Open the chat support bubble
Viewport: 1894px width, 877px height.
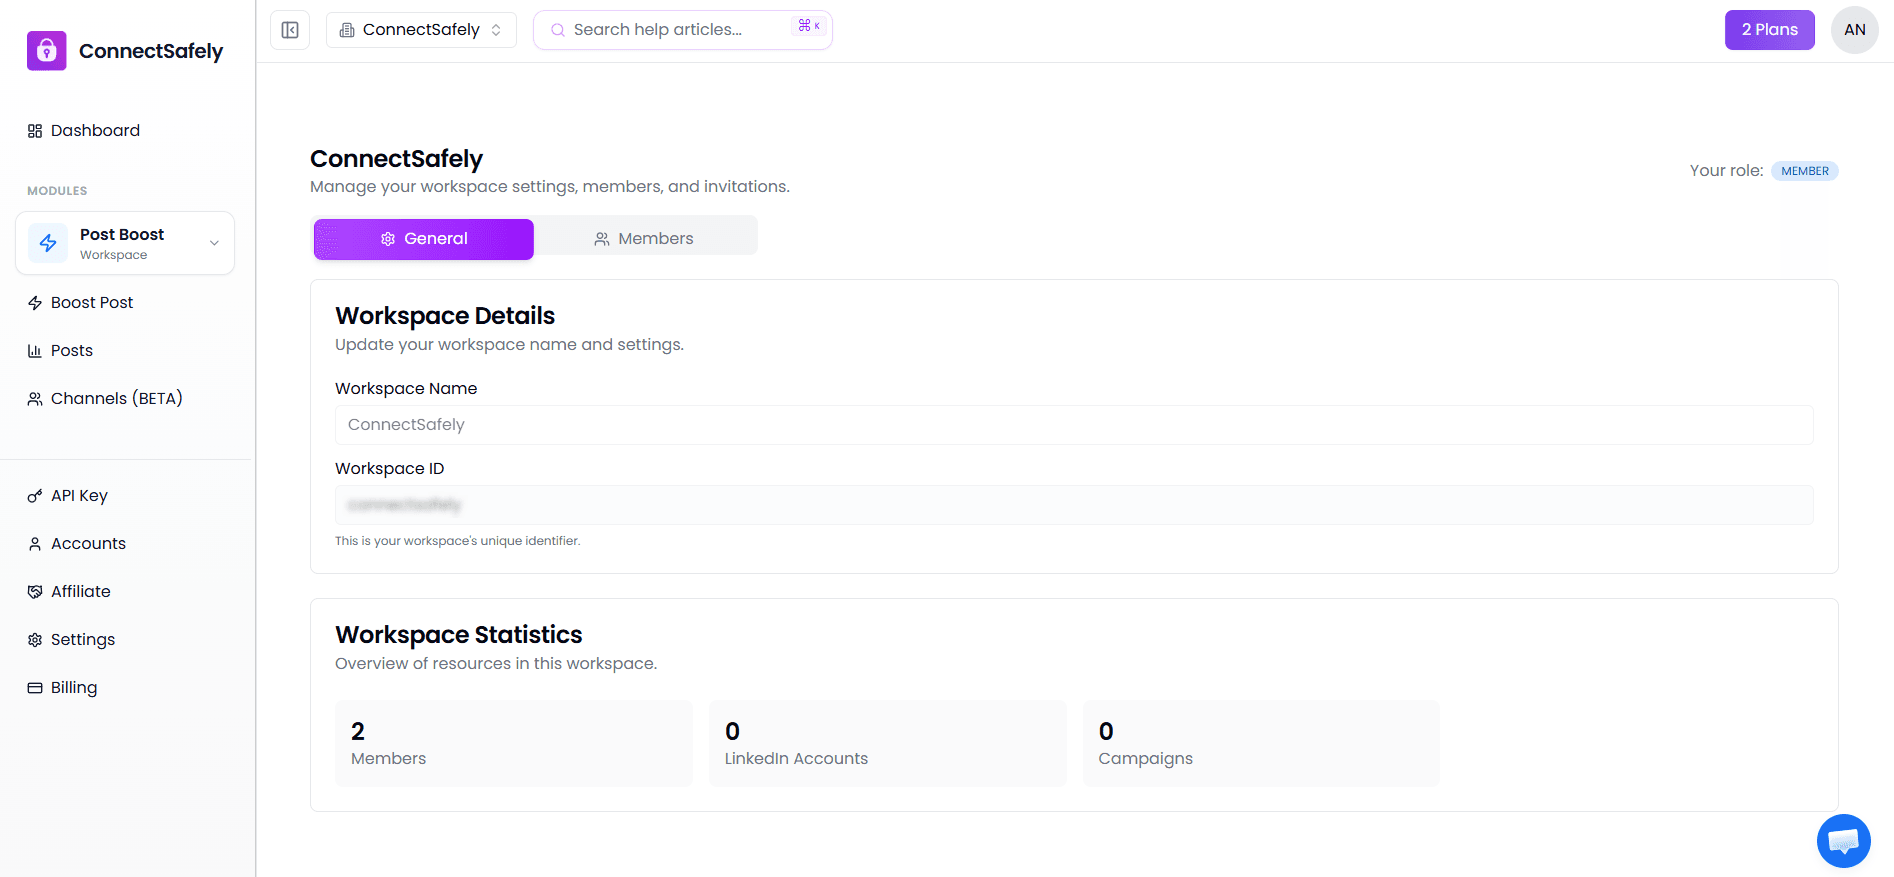(1844, 841)
